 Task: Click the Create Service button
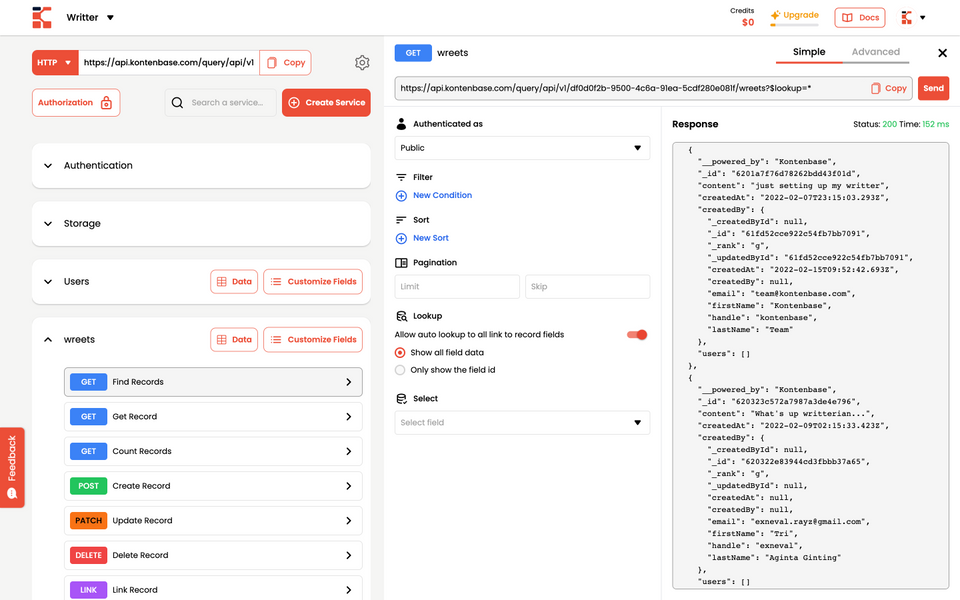pyautogui.click(x=326, y=103)
